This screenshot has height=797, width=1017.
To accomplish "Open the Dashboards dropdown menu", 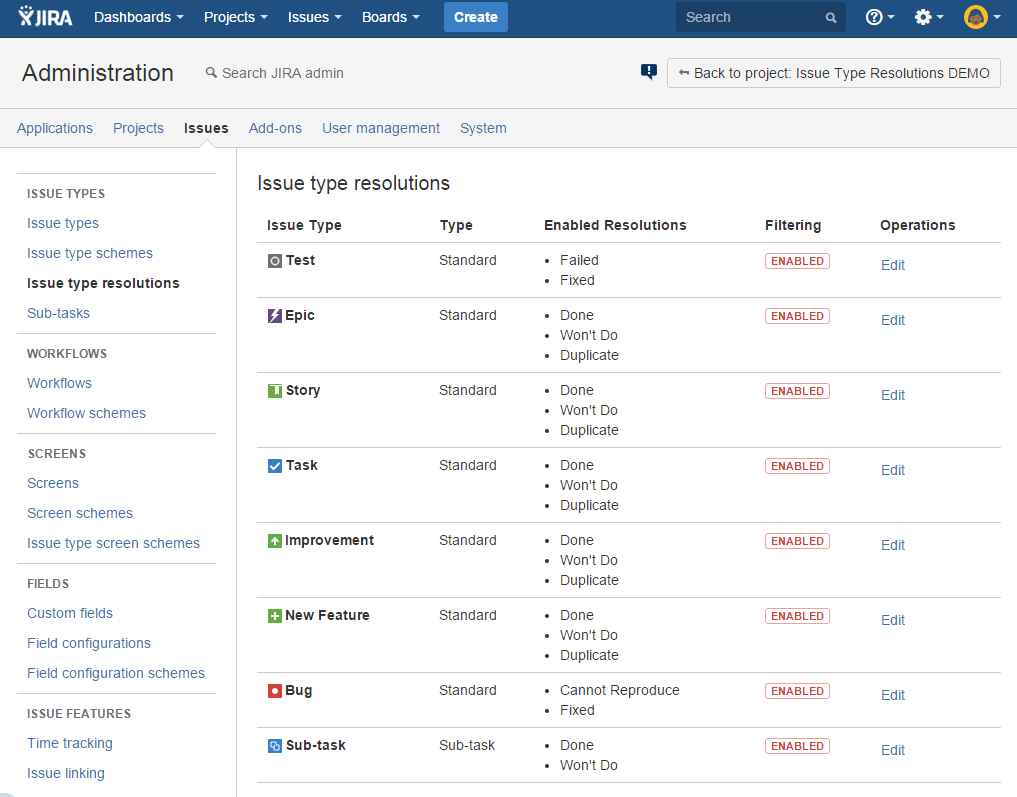I will [x=139, y=17].
